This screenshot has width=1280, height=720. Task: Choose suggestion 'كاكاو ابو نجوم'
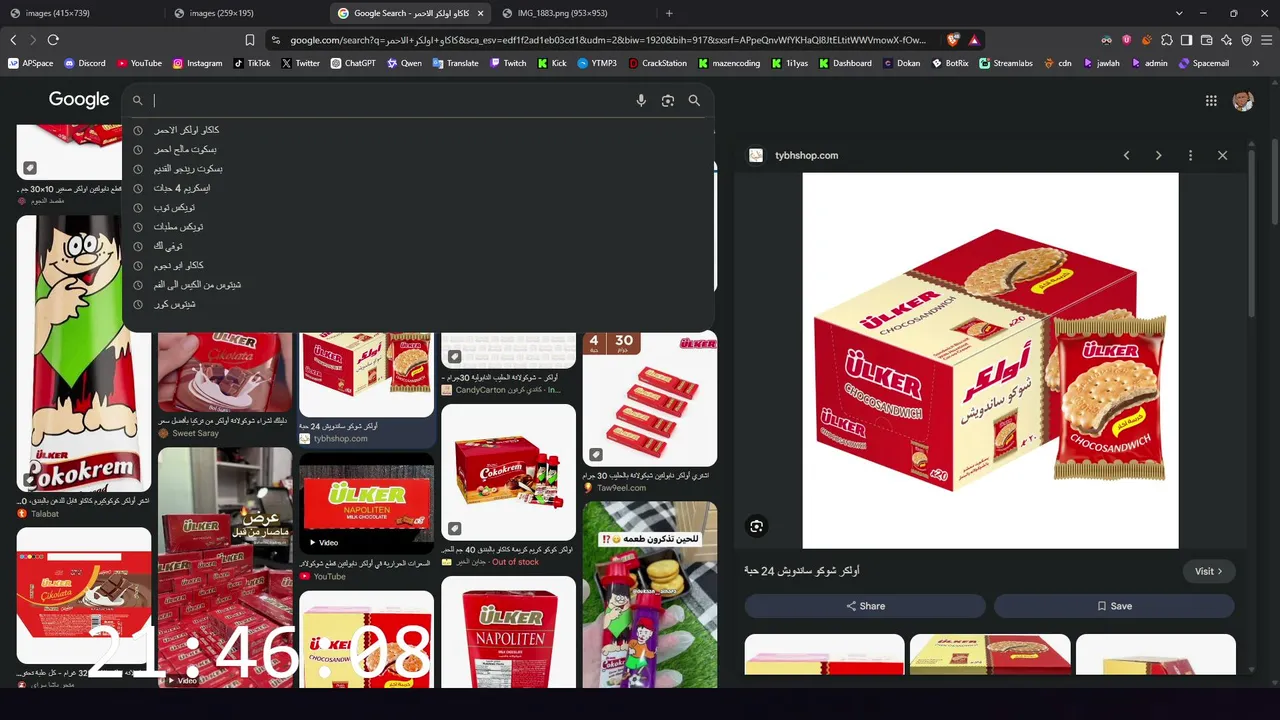click(418, 265)
